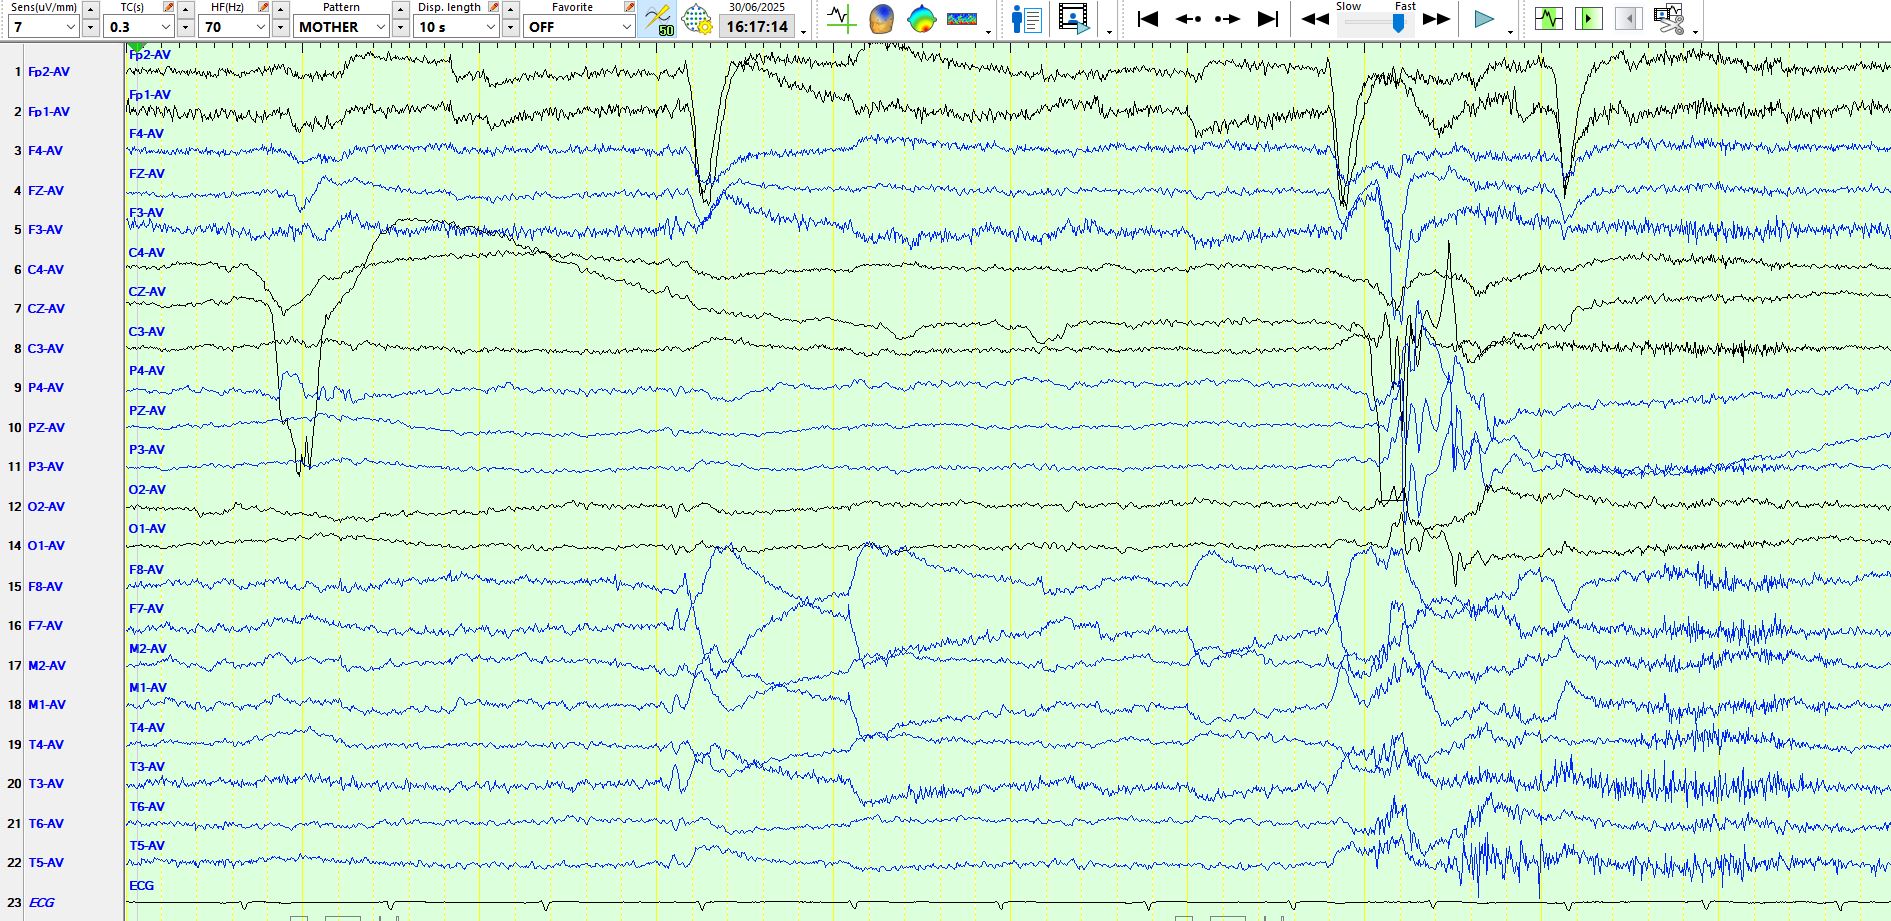Open the Disp. length dropdown showing 10 s
The height and width of the screenshot is (921, 1891).
coord(456,27)
